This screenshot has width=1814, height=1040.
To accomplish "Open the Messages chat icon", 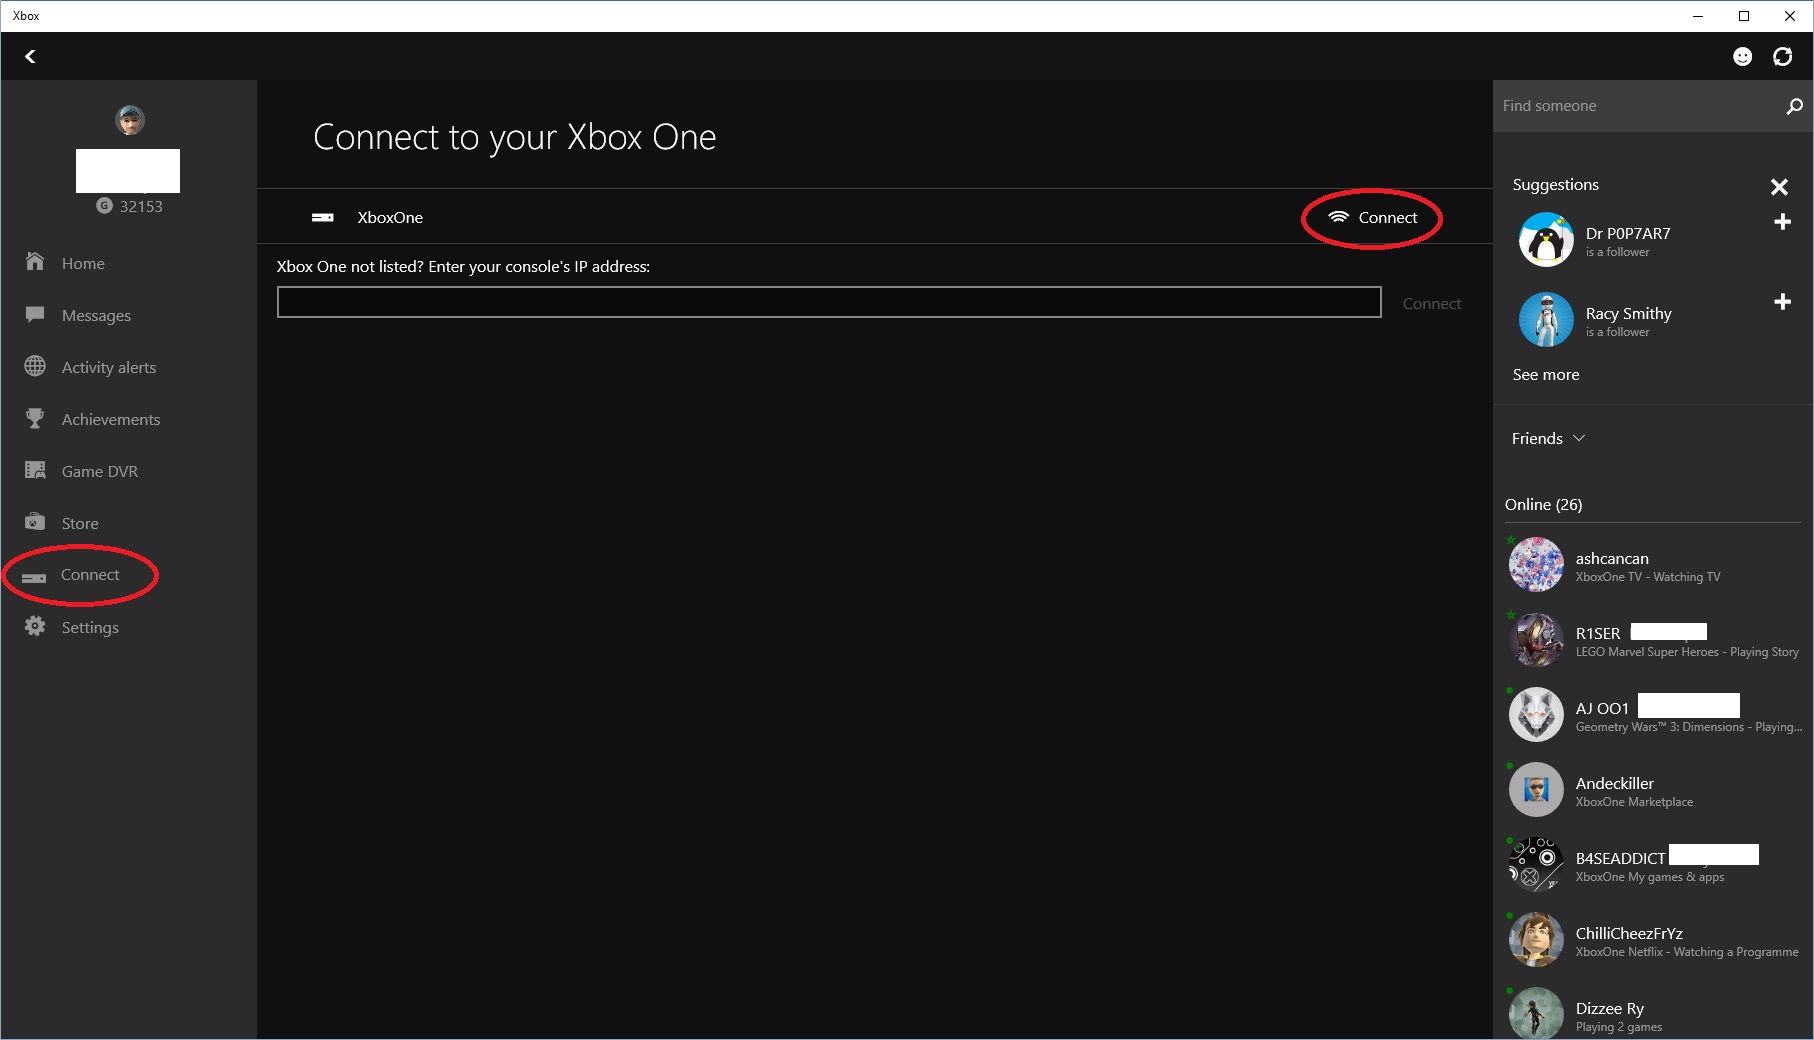I will click(35, 314).
